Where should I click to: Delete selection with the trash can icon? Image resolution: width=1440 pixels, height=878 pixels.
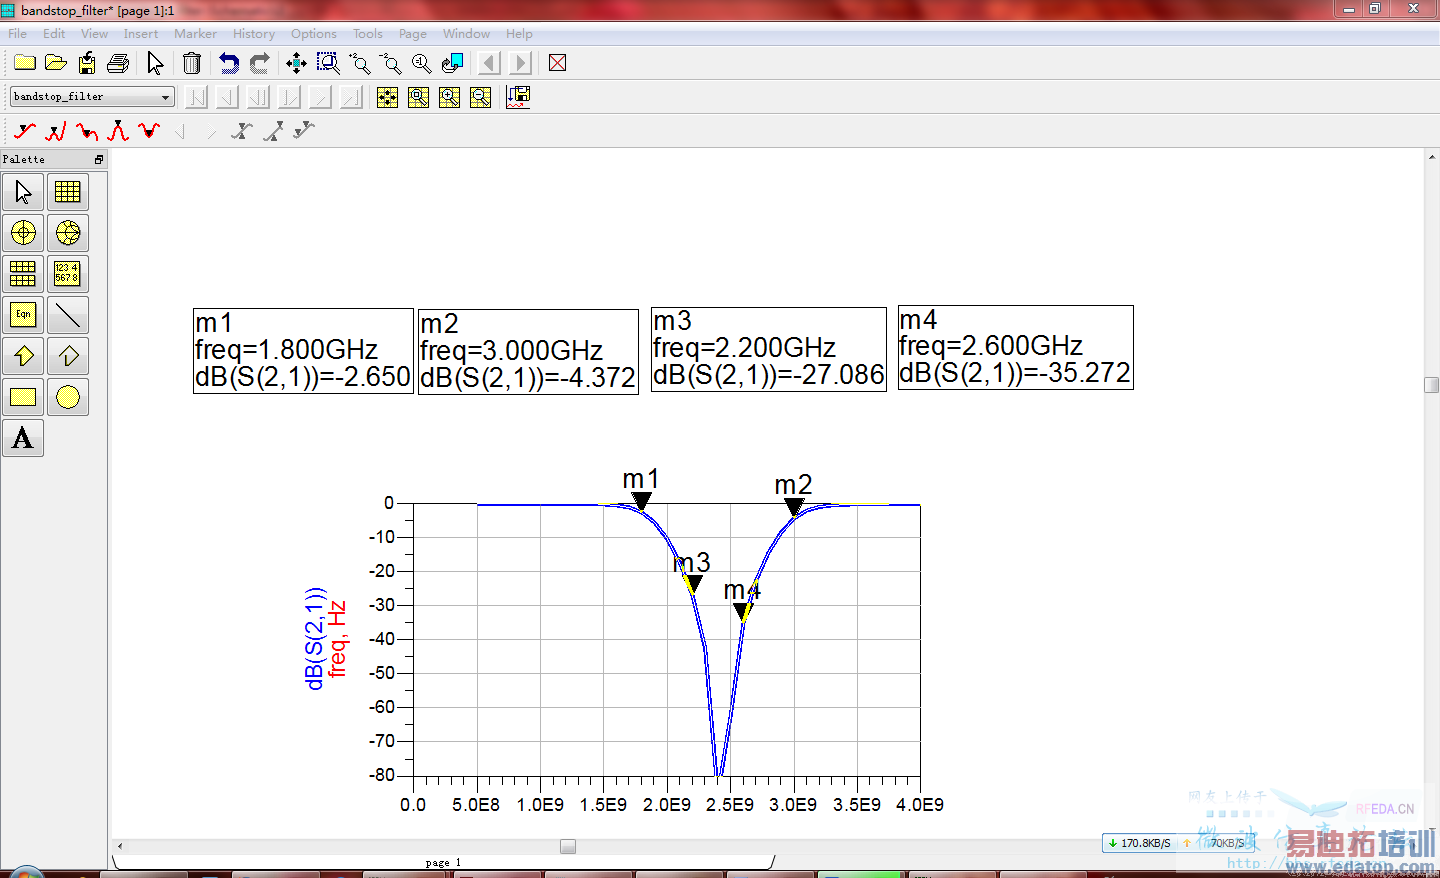pyautogui.click(x=192, y=63)
